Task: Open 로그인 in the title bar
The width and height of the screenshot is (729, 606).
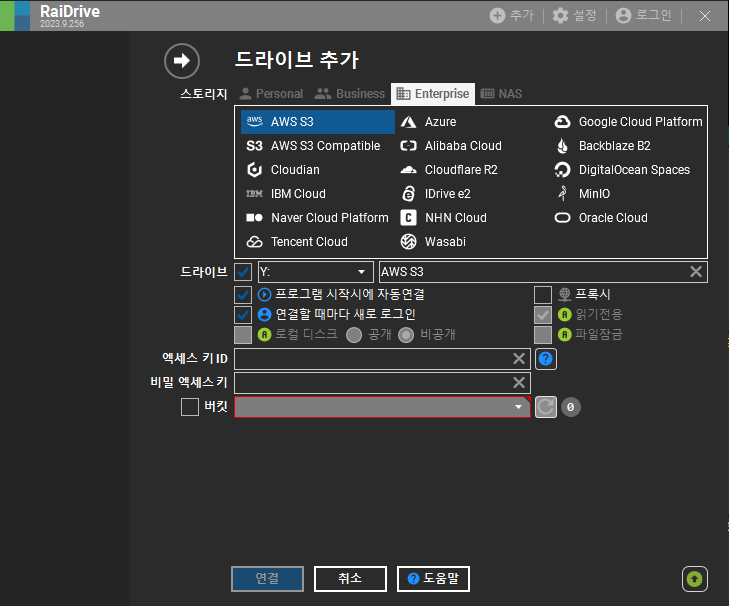Action: (643, 15)
